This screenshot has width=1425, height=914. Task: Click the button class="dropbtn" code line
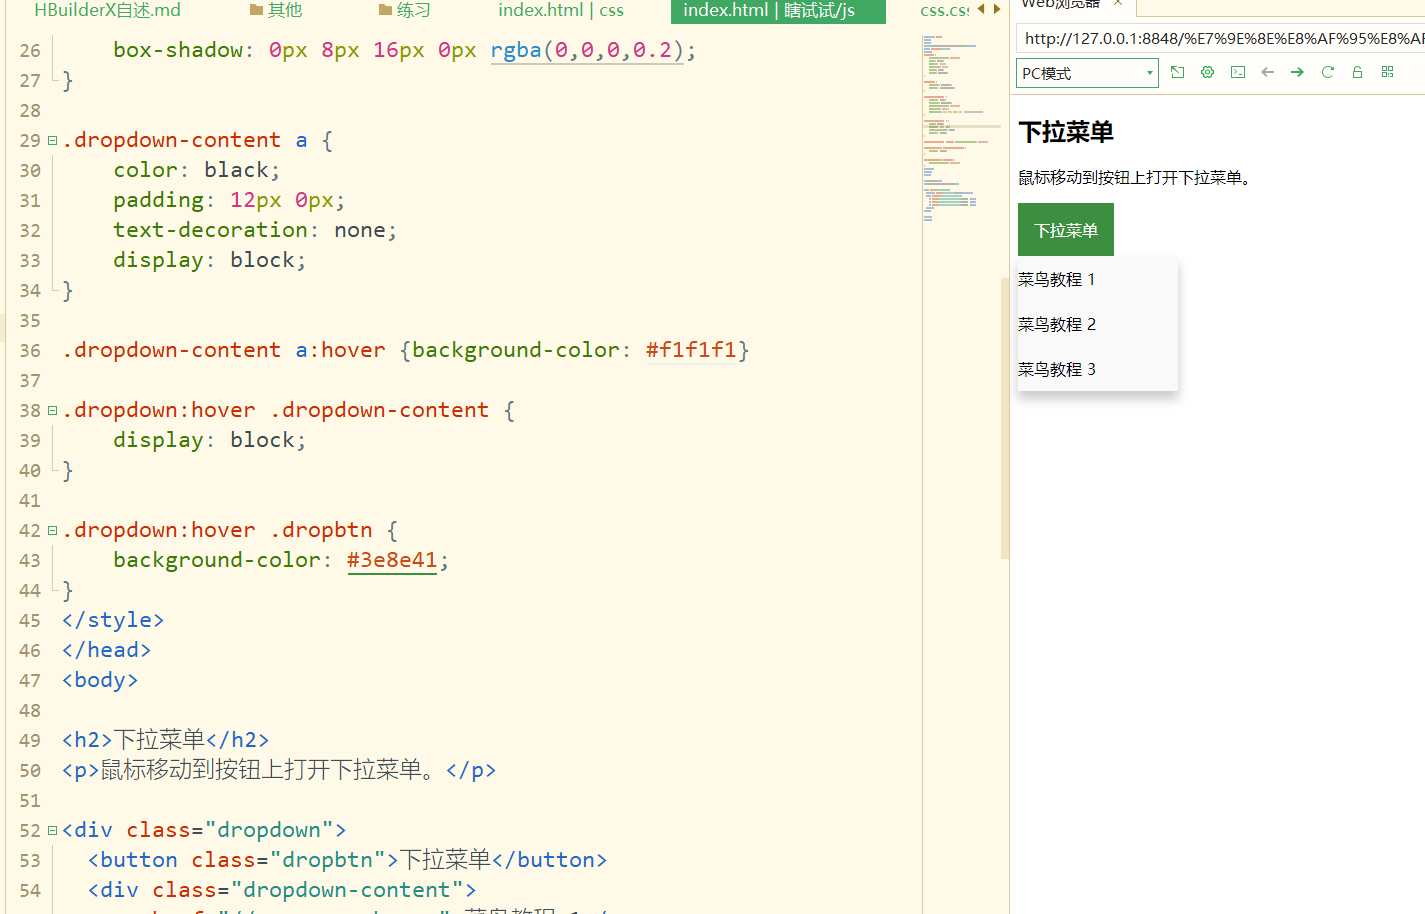[347, 860]
